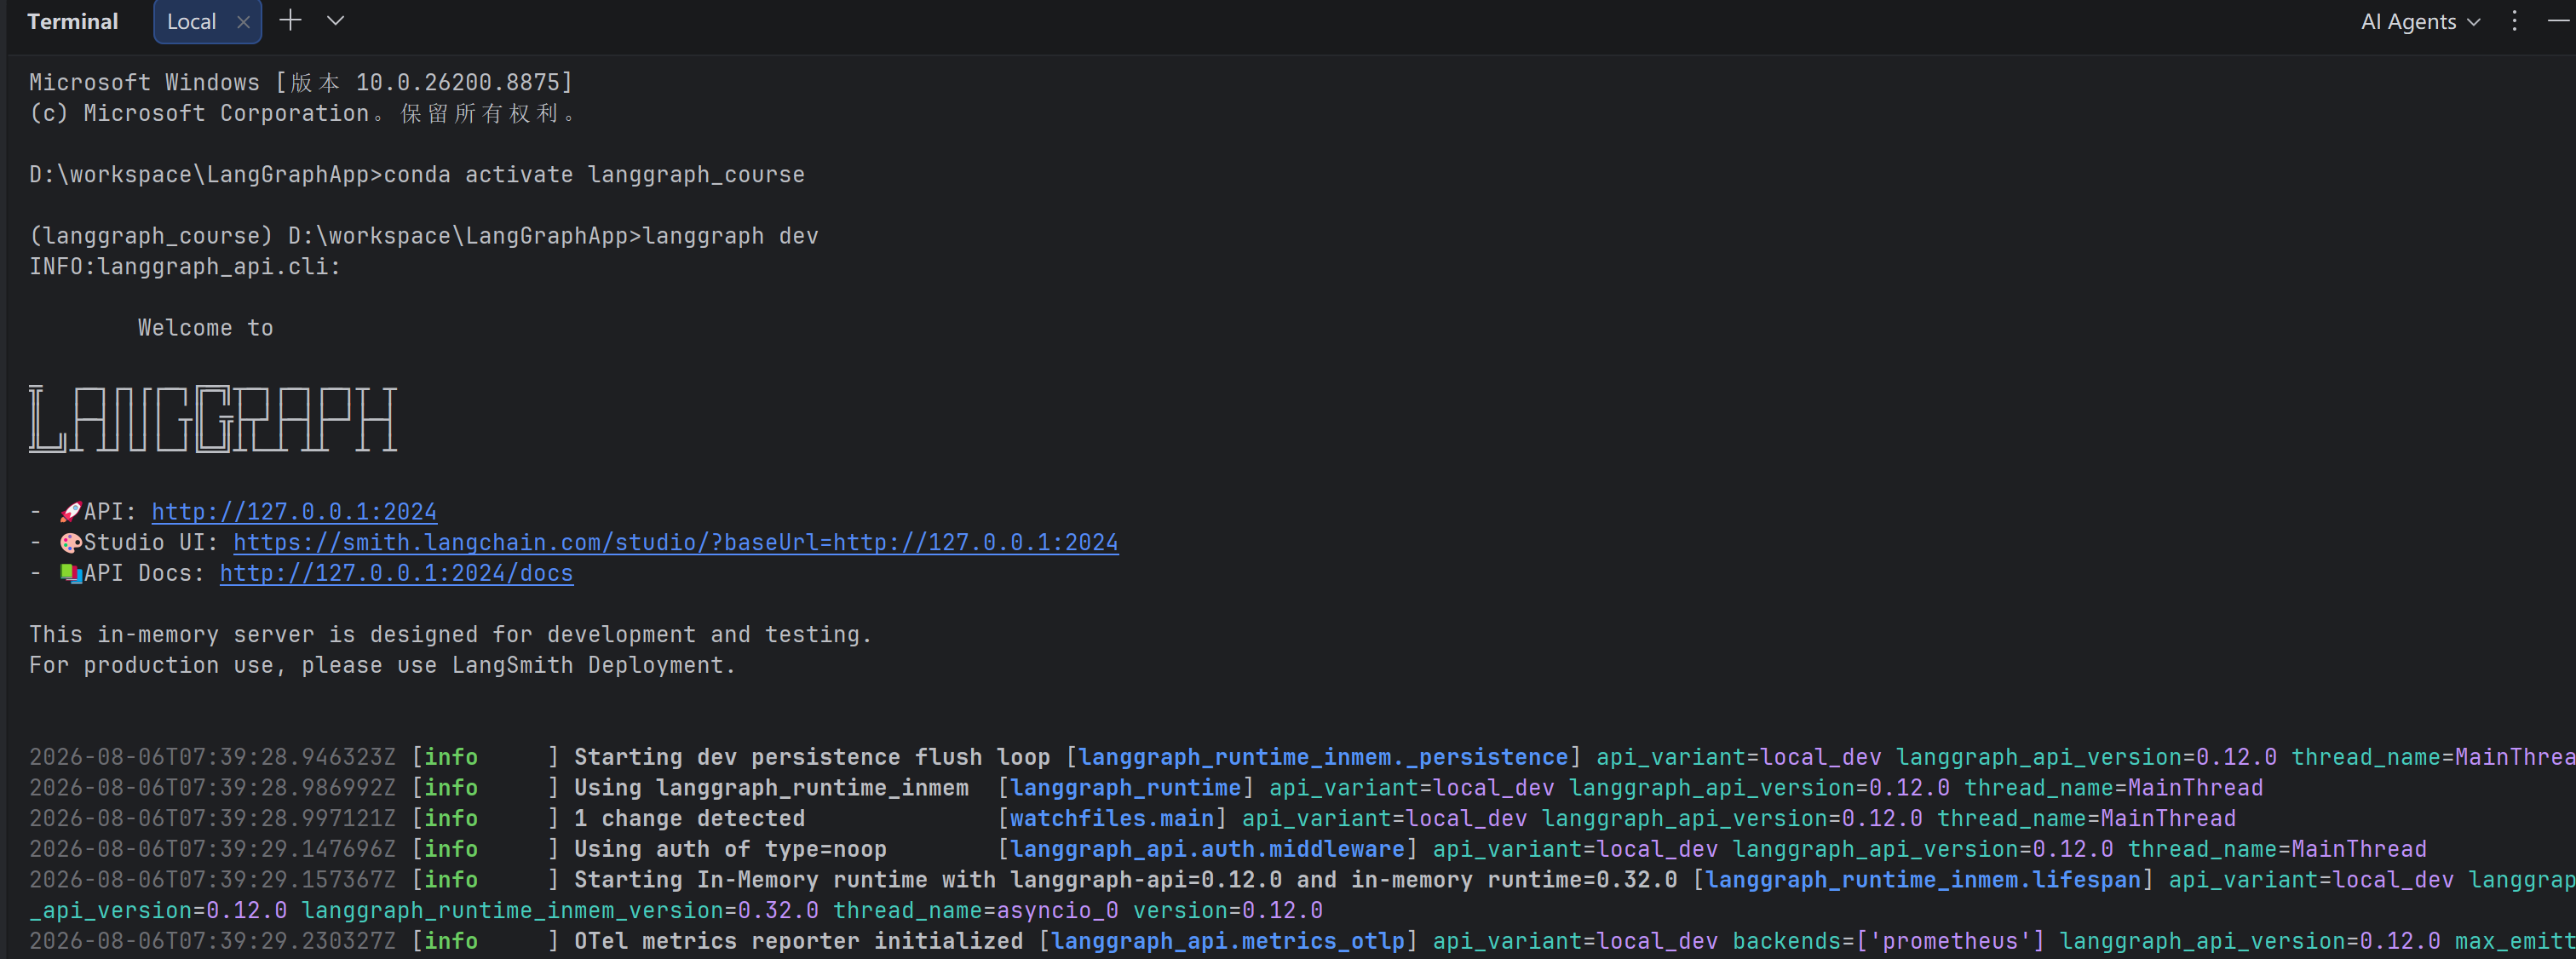Click the 'Welcome to' text
Image resolution: width=2576 pixels, height=959 pixels.
[205, 328]
